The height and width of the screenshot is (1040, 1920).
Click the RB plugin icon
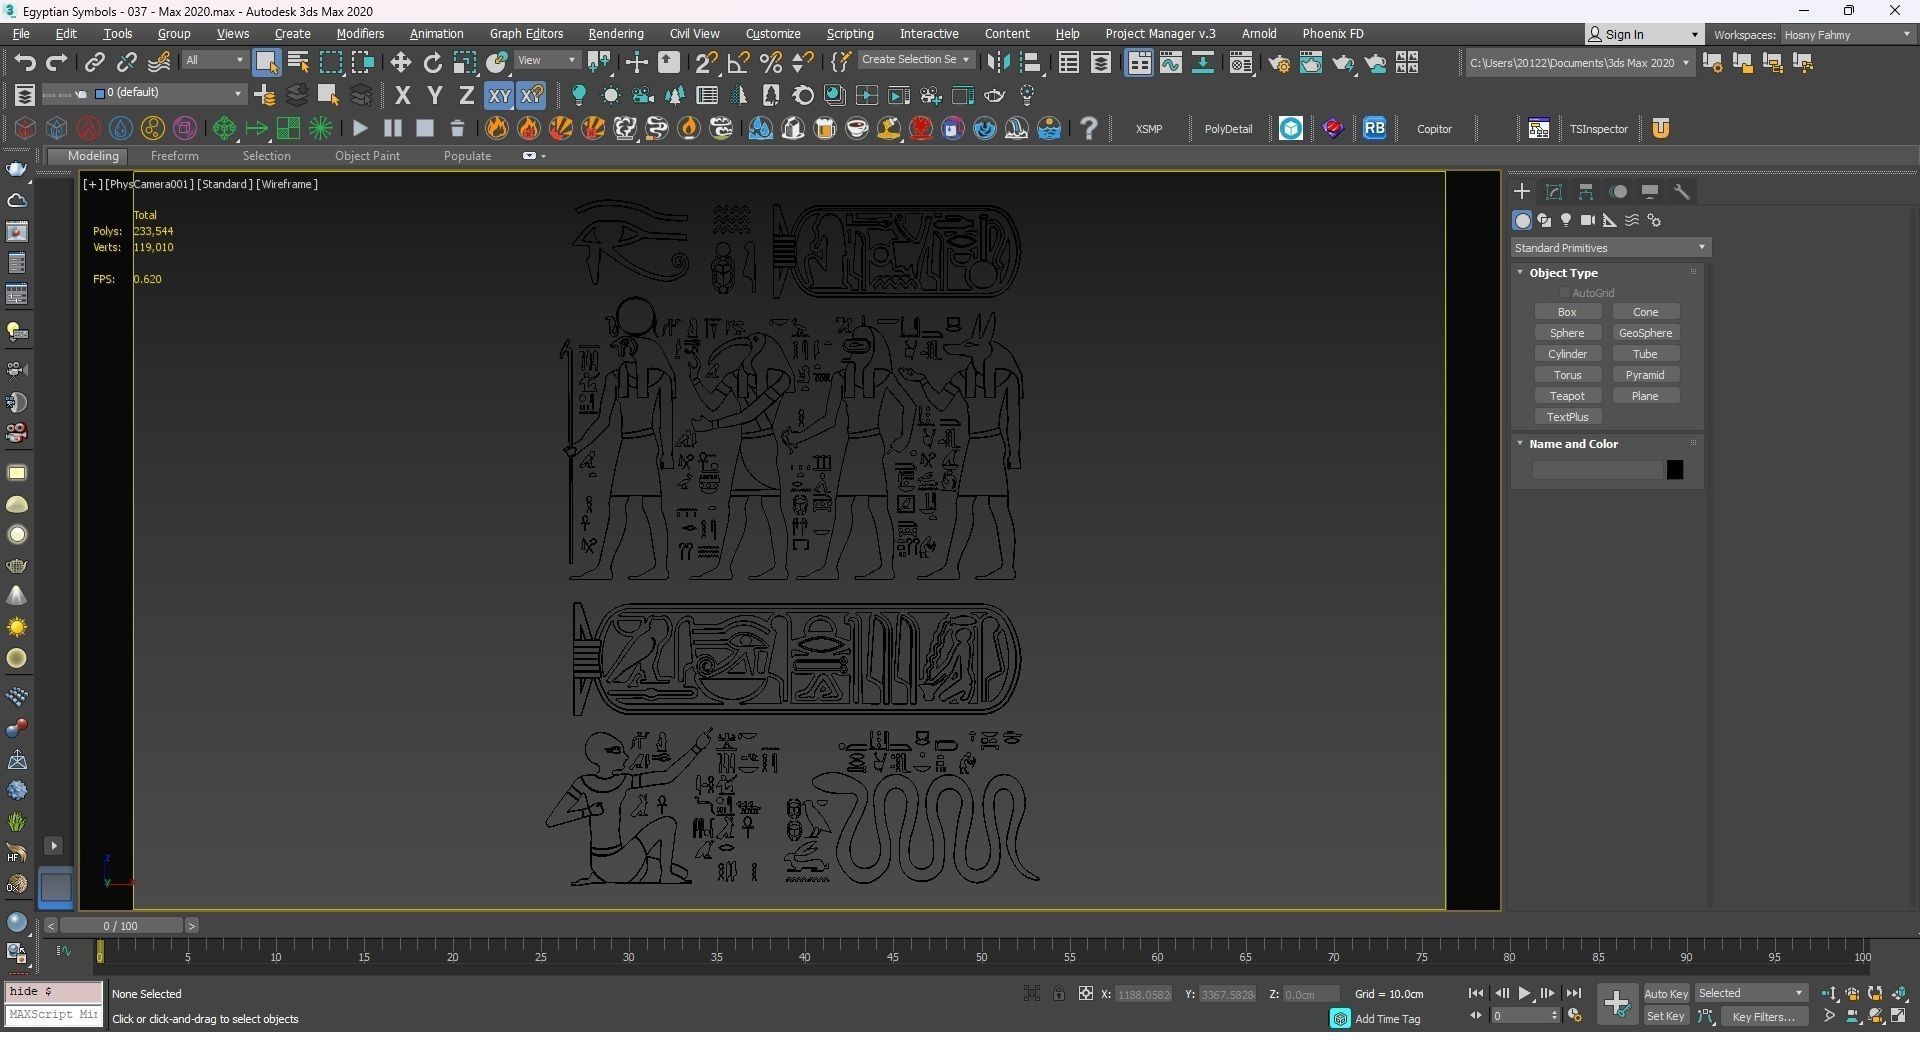coord(1374,128)
